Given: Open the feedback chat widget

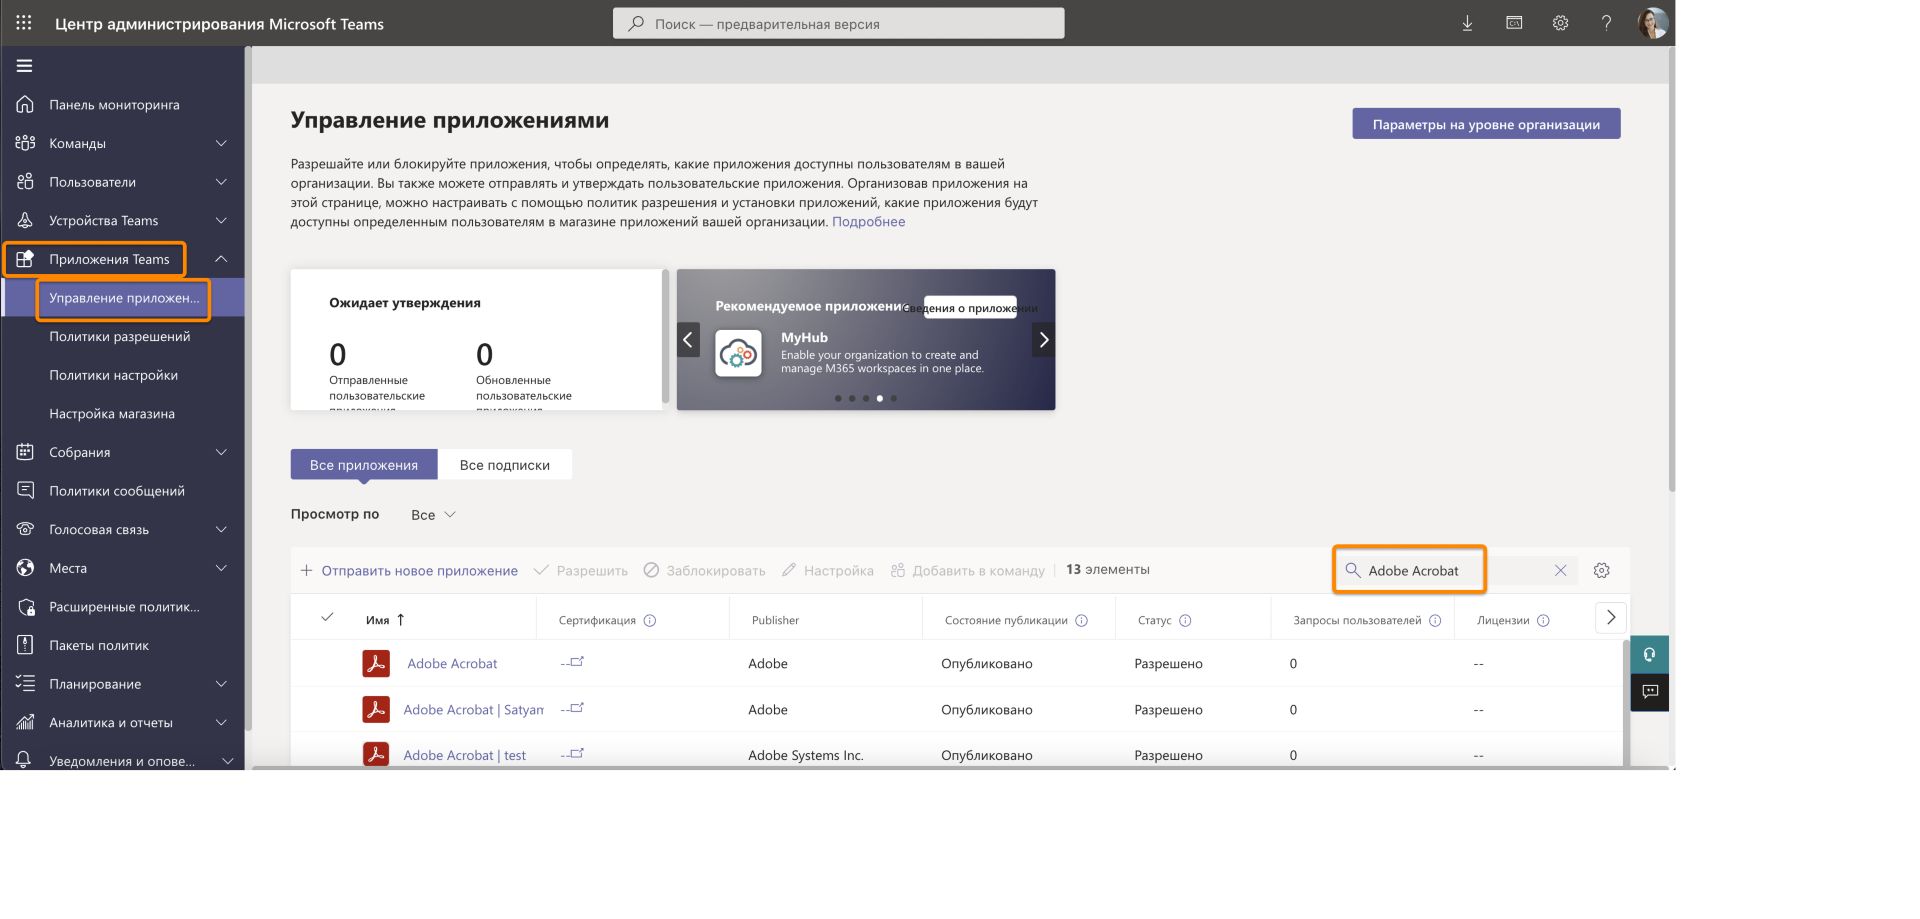Looking at the screenshot, I should [x=1649, y=692].
